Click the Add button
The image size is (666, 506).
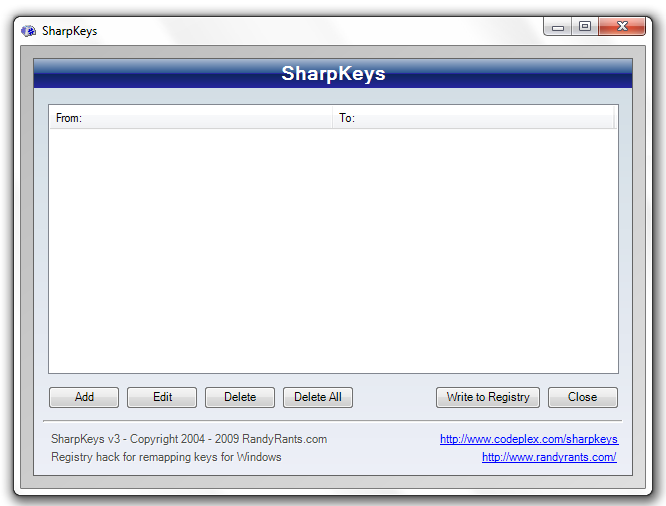coord(84,397)
